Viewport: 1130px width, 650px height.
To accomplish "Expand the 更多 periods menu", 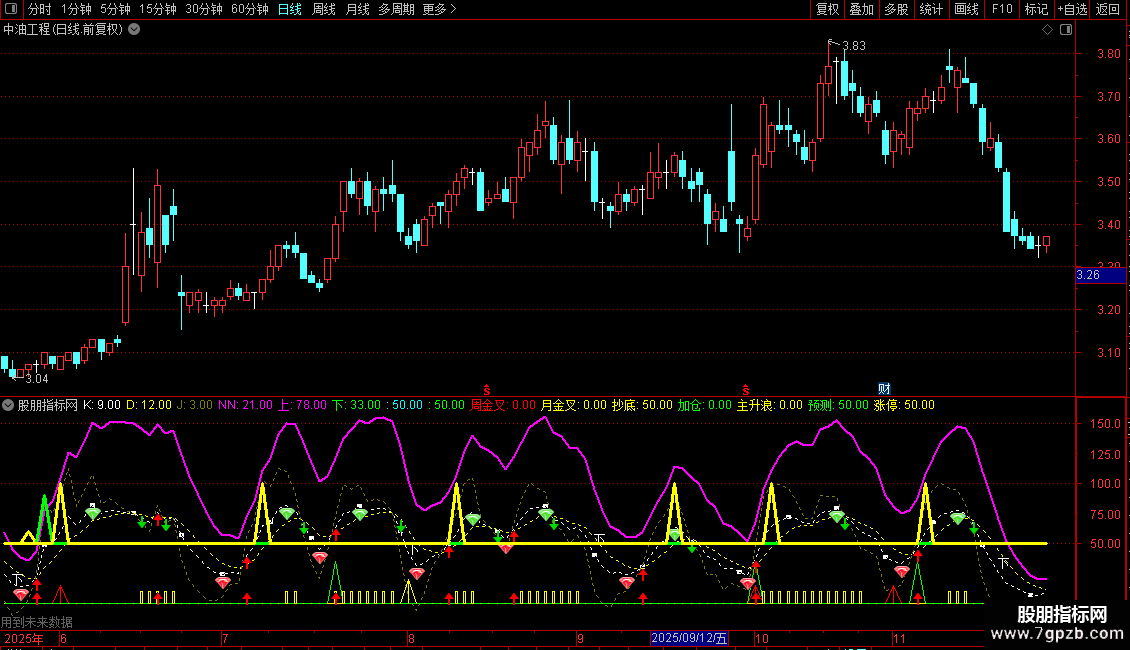I will [439, 10].
